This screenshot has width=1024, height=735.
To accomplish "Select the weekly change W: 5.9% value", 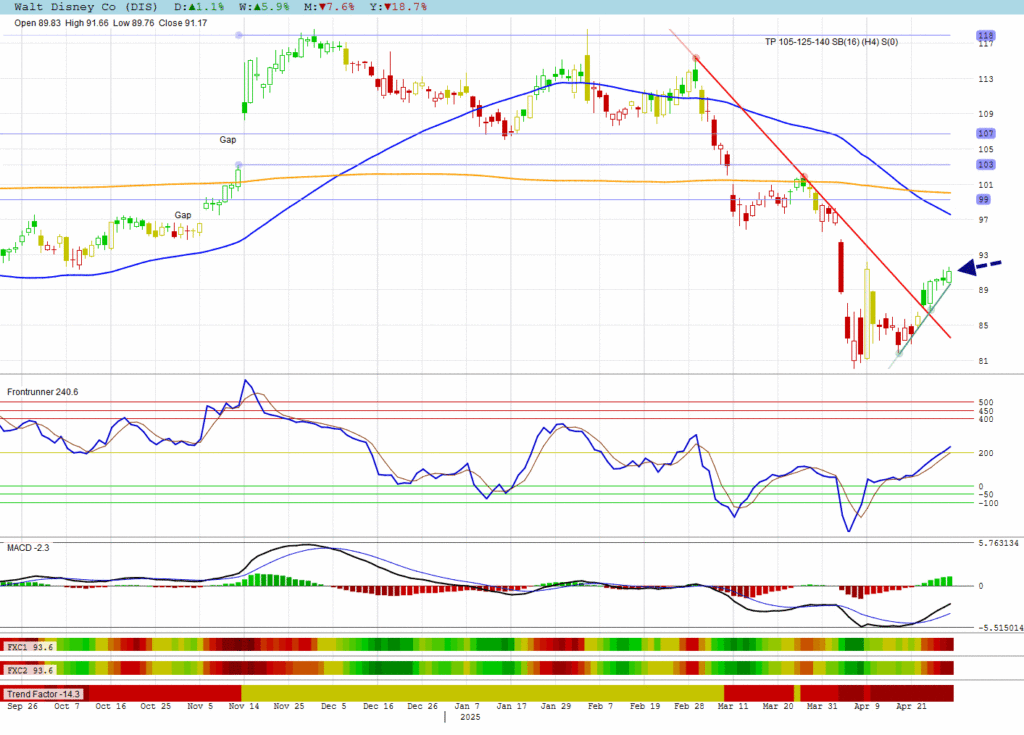I will [263, 7].
